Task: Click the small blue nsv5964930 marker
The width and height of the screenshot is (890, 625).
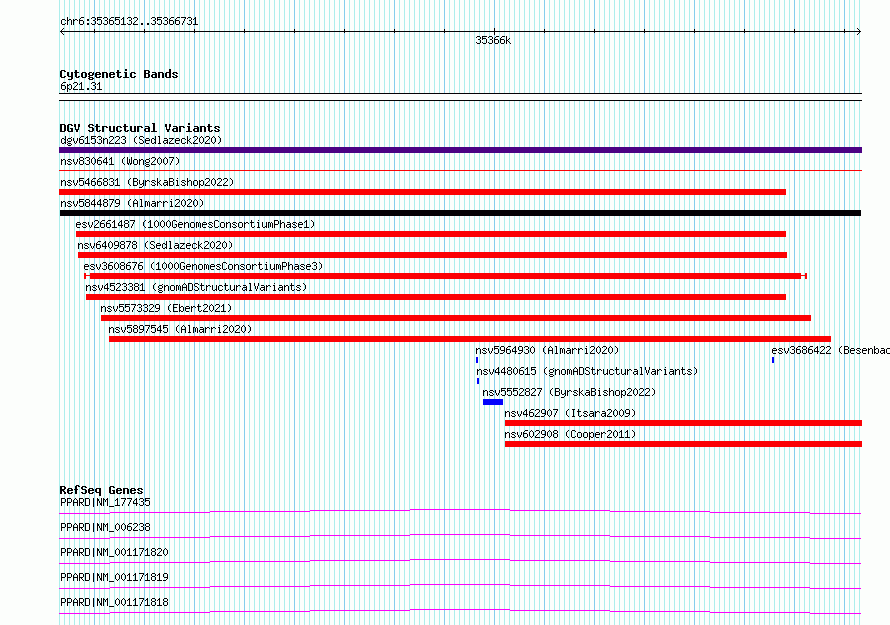Action: (477, 360)
